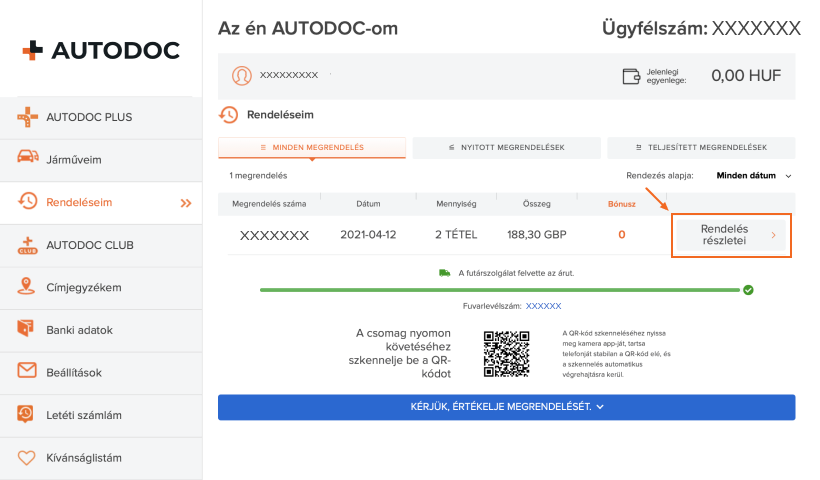820x480 pixels.
Task: Open the Rendezés alapja Minden dátum dropdown
Action: click(754, 176)
